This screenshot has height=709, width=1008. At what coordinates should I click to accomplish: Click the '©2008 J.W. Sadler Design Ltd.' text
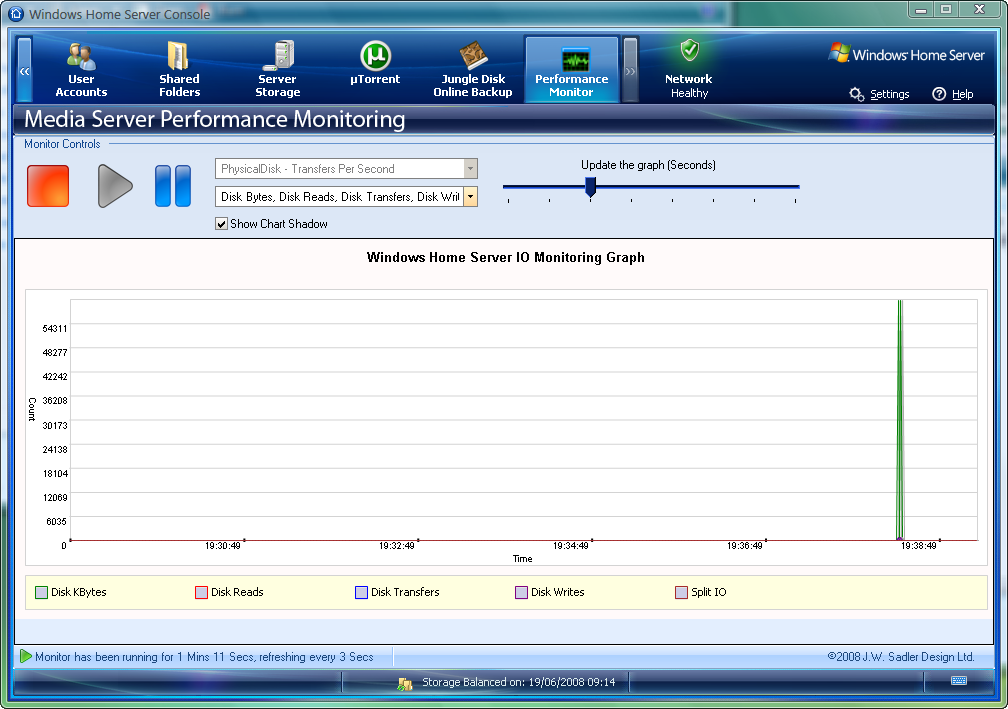901,657
